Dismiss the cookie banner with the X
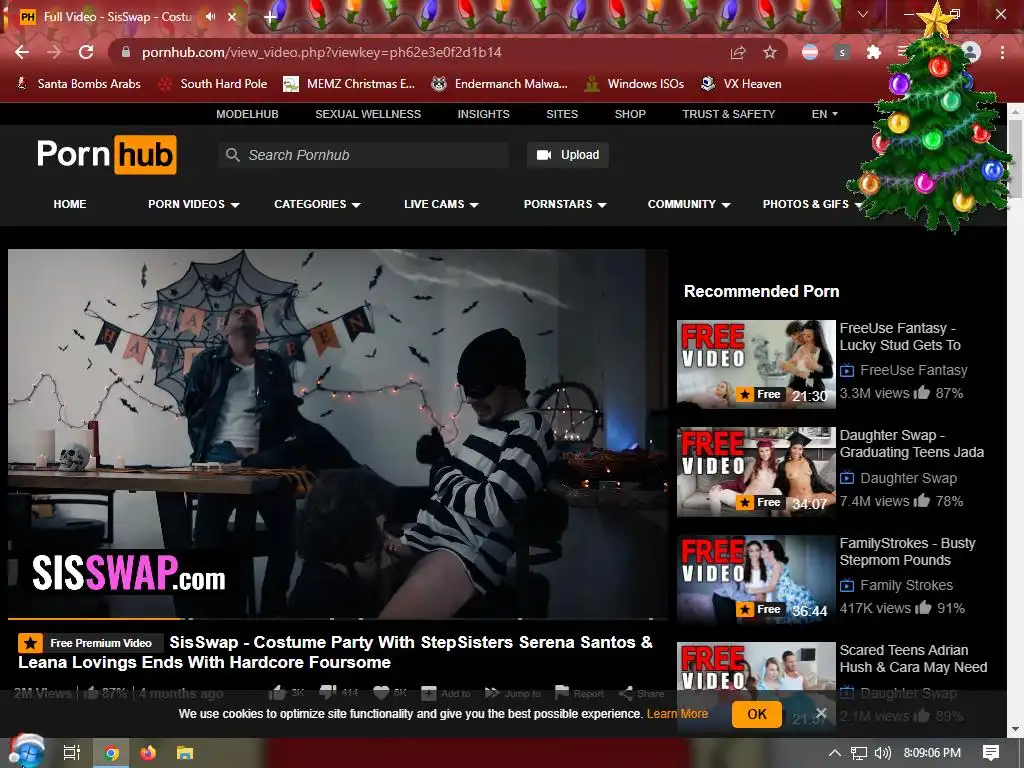The height and width of the screenshot is (768, 1024). [x=821, y=712]
